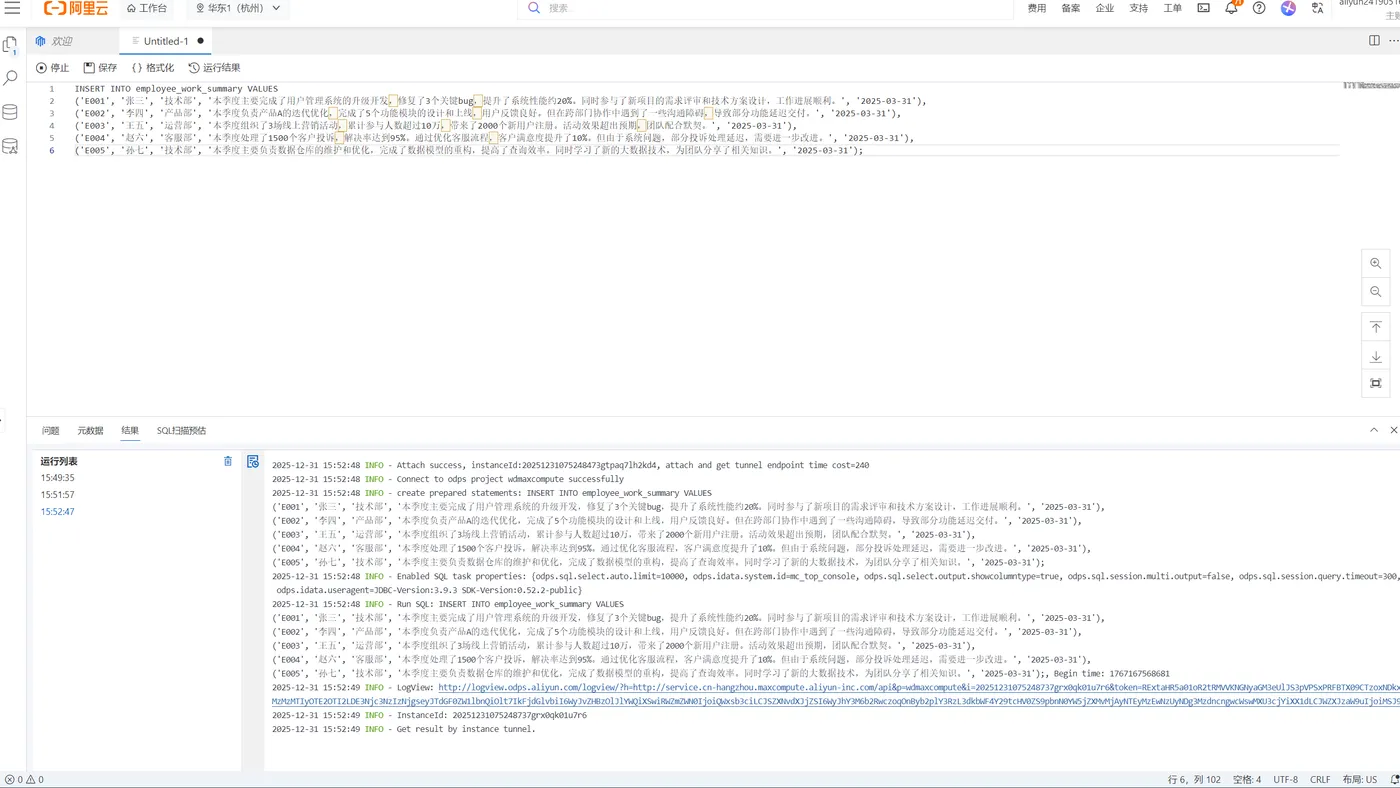The height and width of the screenshot is (788, 1400).
Task: Open the notifications bell
Action: pyautogui.click(x=1231, y=8)
